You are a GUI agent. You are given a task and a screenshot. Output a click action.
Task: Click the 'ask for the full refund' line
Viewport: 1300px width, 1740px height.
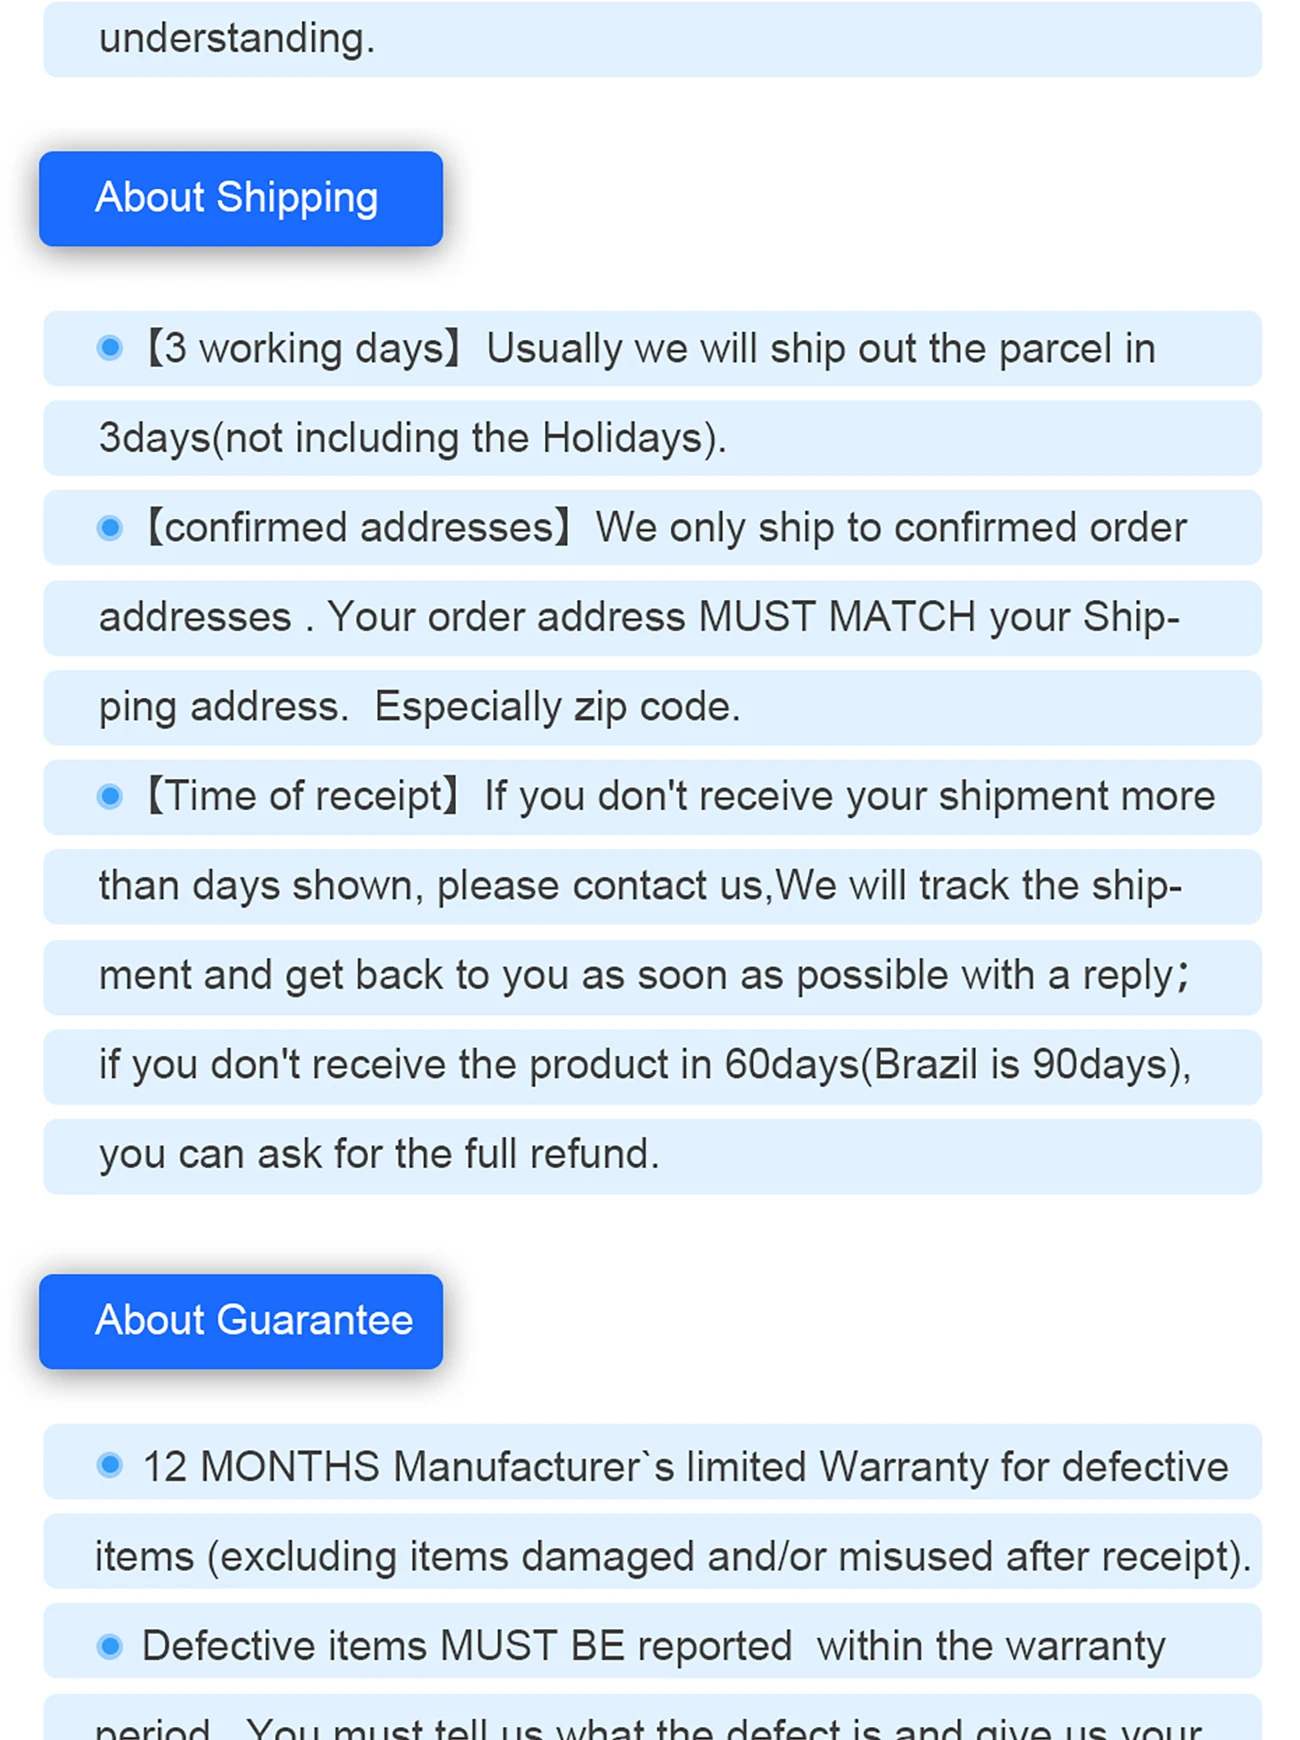click(x=380, y=1154)
